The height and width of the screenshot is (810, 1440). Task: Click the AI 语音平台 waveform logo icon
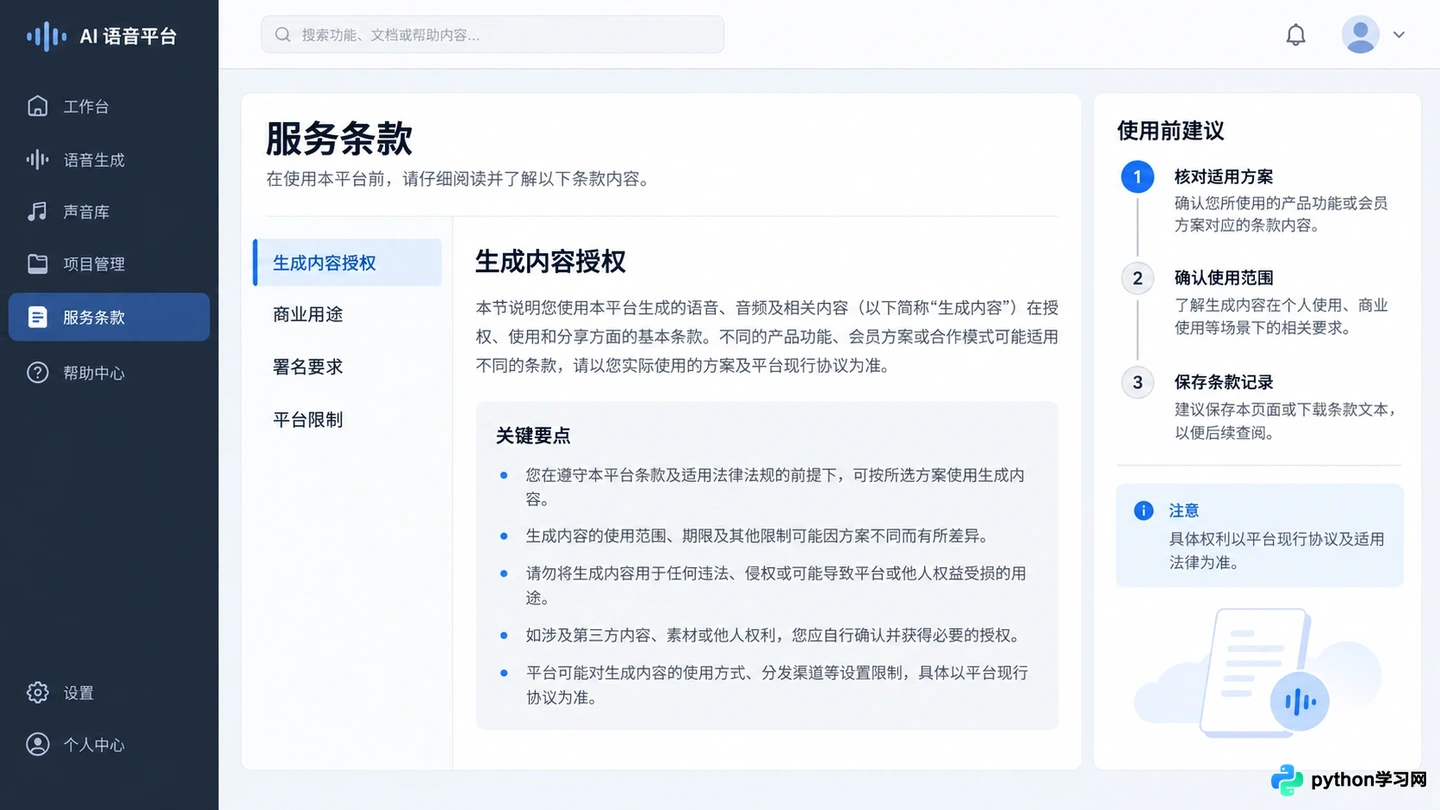(x=47, y=37)
